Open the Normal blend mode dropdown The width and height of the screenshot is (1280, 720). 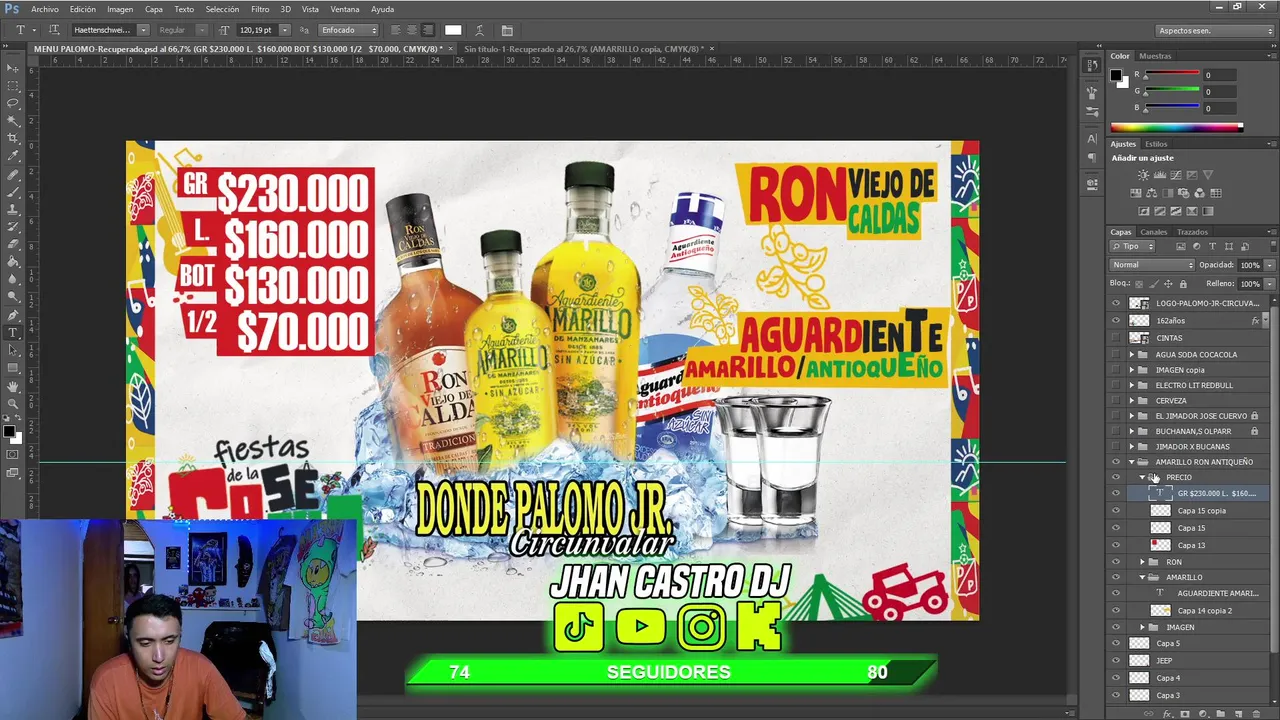pos(1152,265)
